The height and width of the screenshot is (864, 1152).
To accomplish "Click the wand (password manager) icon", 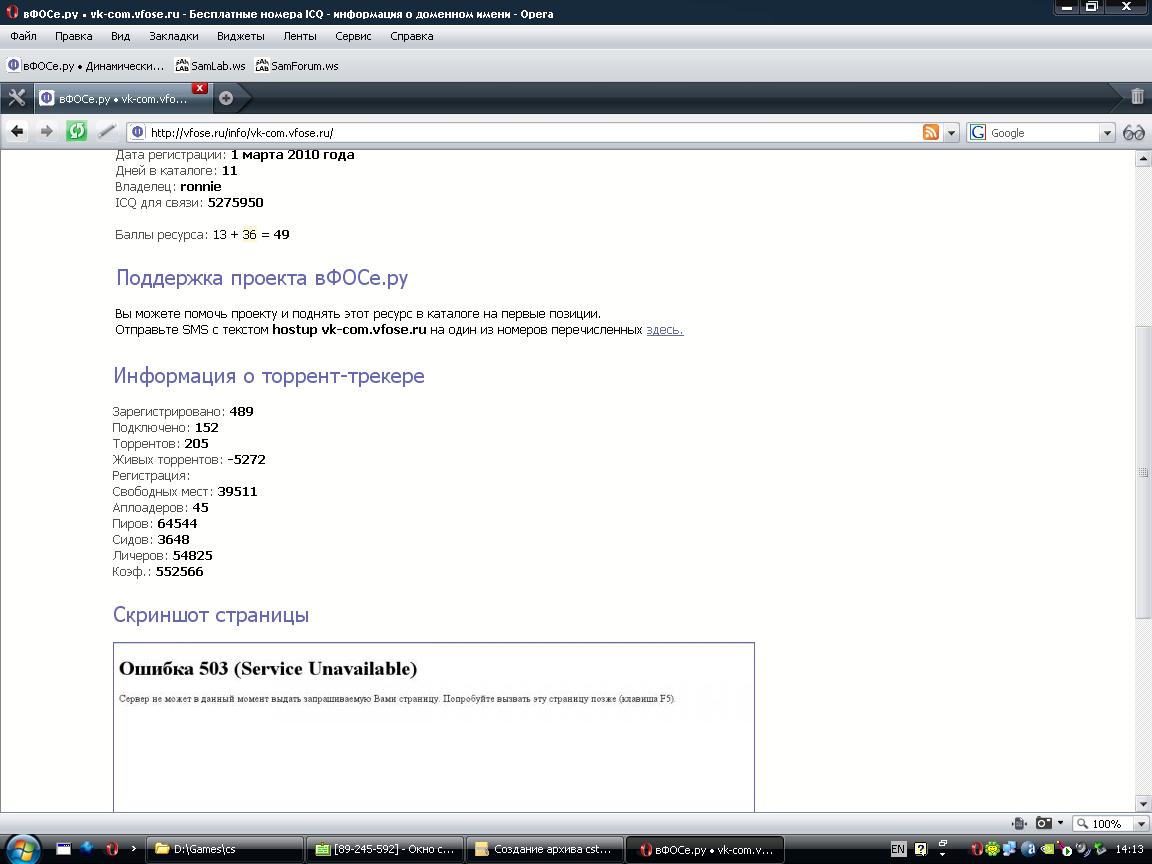I will point(106,132).
